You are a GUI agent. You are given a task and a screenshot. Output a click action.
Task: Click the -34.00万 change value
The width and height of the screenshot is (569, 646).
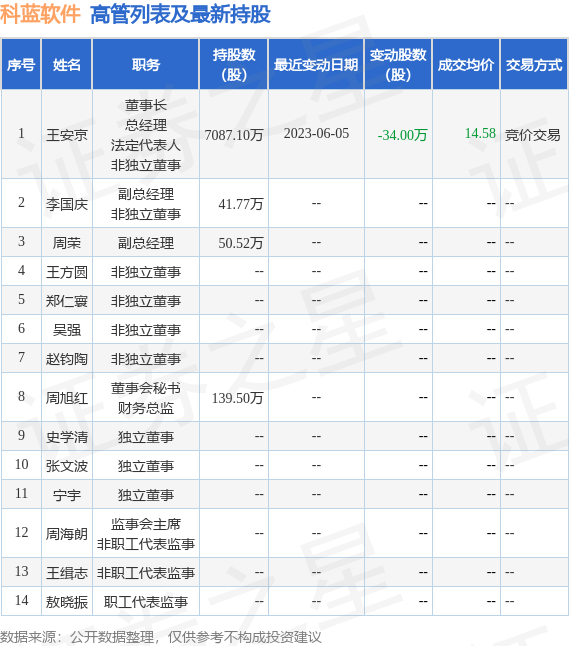[402, 135]
